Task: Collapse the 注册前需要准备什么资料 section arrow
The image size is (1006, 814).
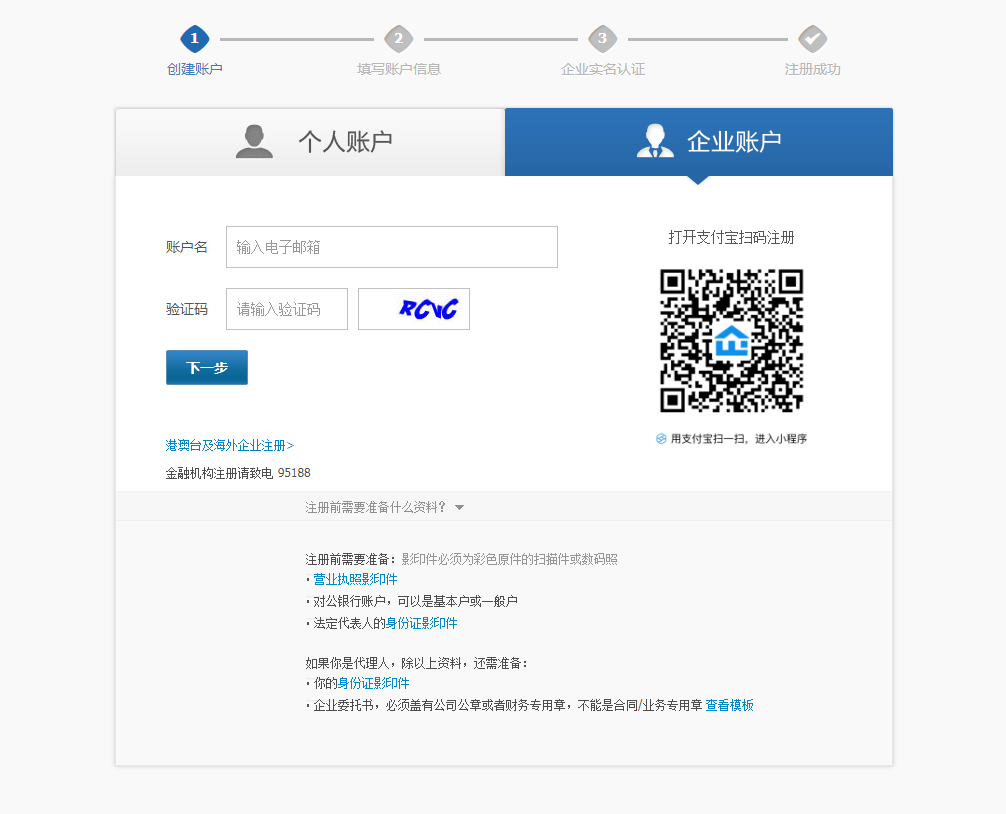Action: (x=459, y=507)
